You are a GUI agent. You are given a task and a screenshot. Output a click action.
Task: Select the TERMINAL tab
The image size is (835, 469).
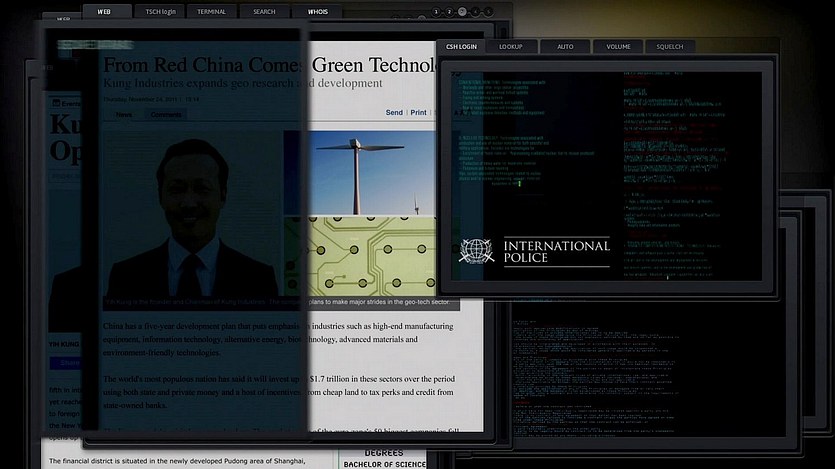pos(211,12)
